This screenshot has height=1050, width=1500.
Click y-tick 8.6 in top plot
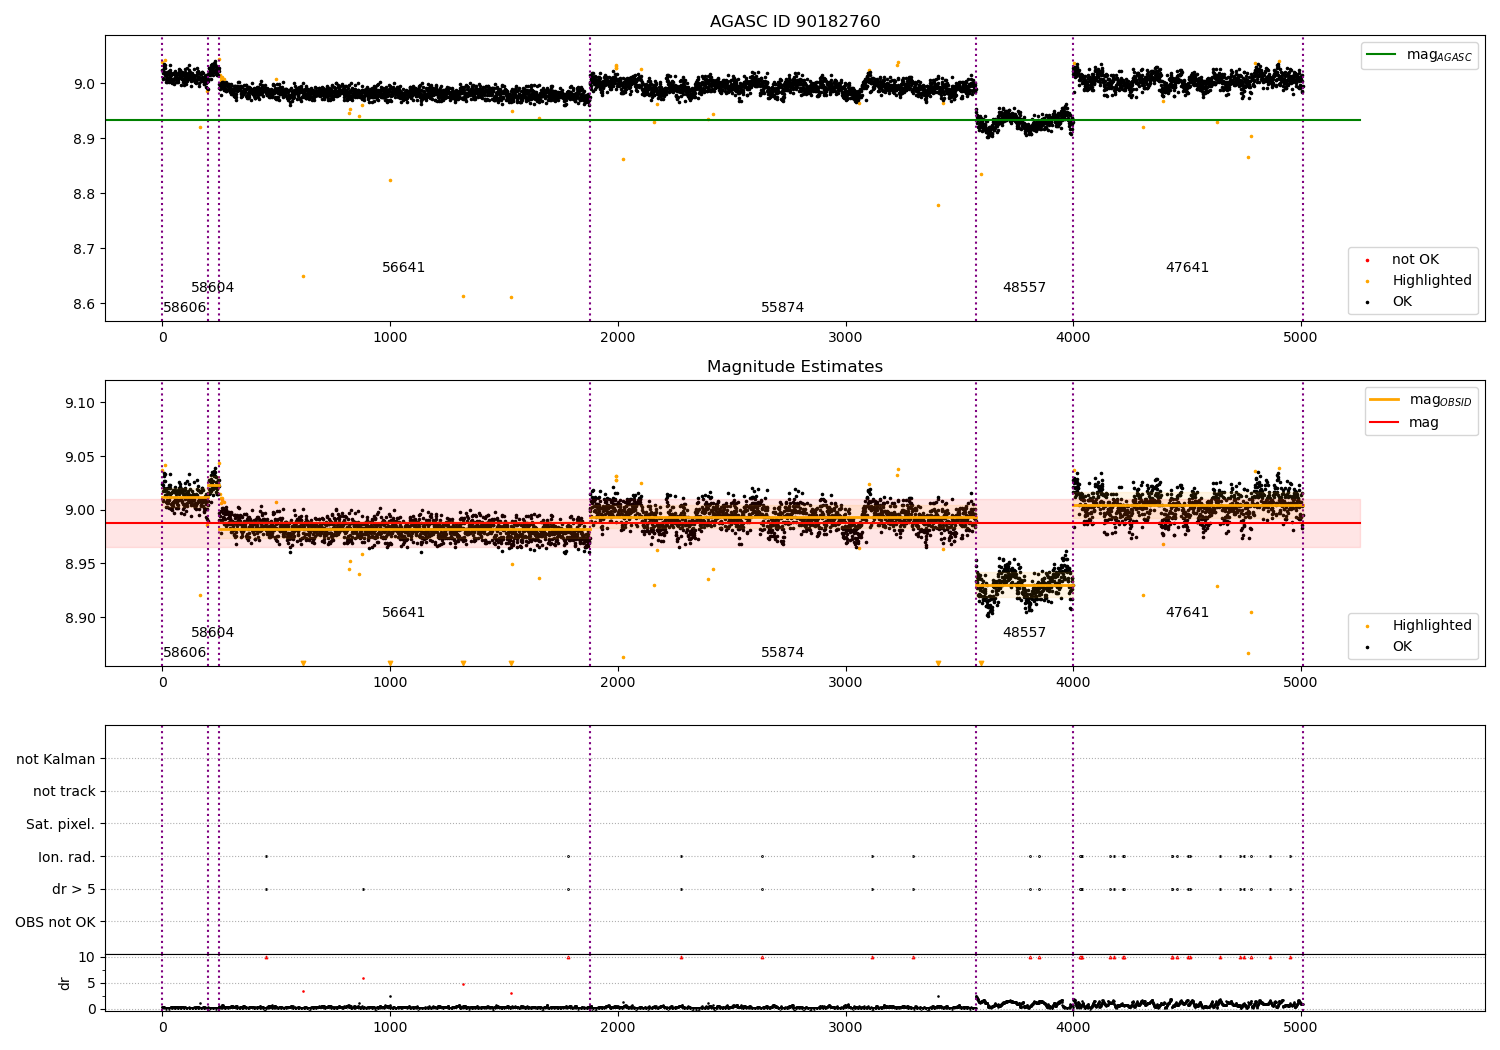pyautogui.click(x=84, y=305)
